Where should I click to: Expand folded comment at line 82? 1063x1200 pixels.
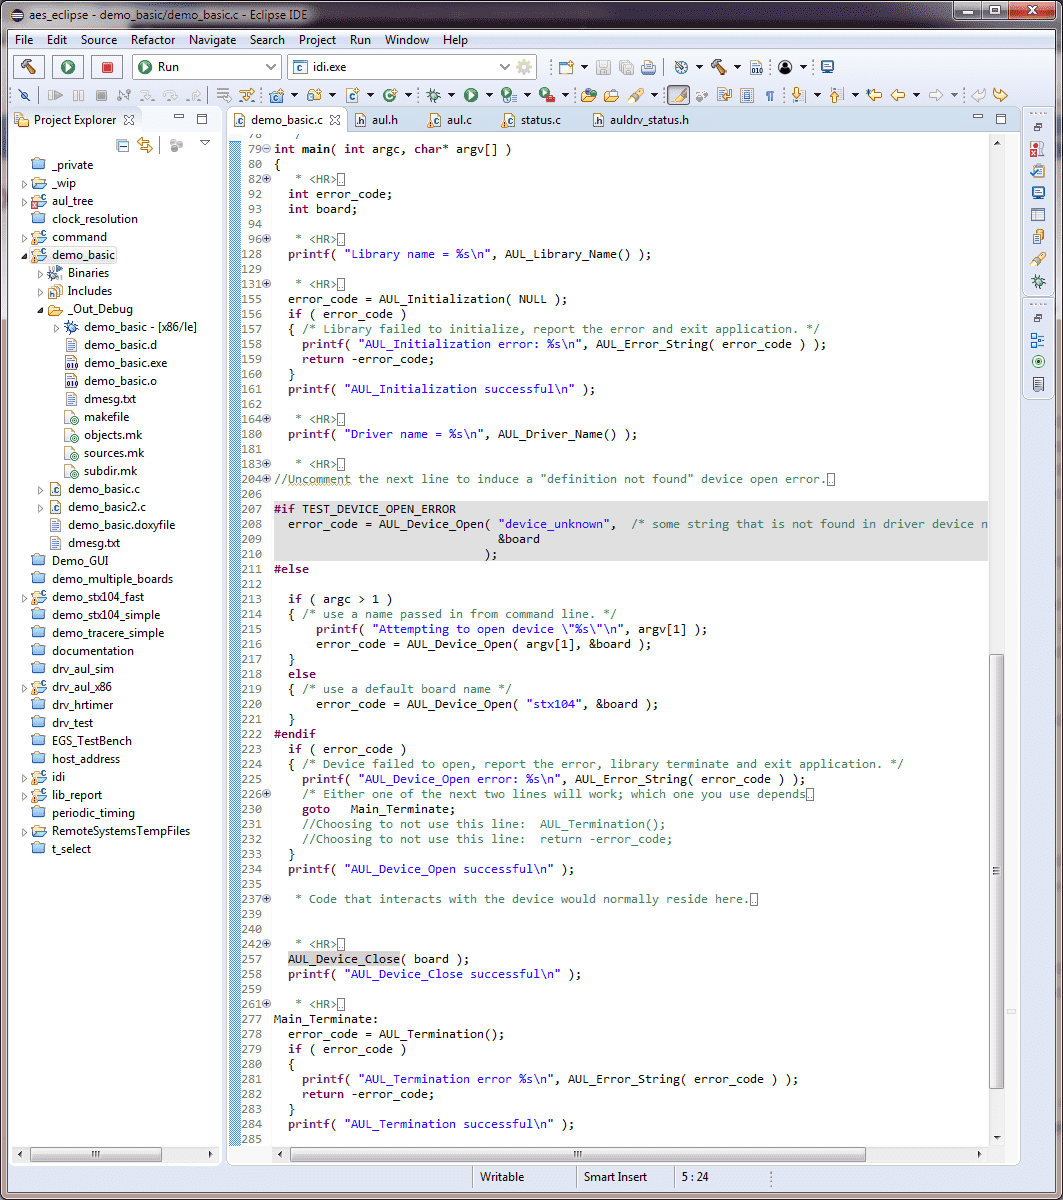[x=267, y=179]
